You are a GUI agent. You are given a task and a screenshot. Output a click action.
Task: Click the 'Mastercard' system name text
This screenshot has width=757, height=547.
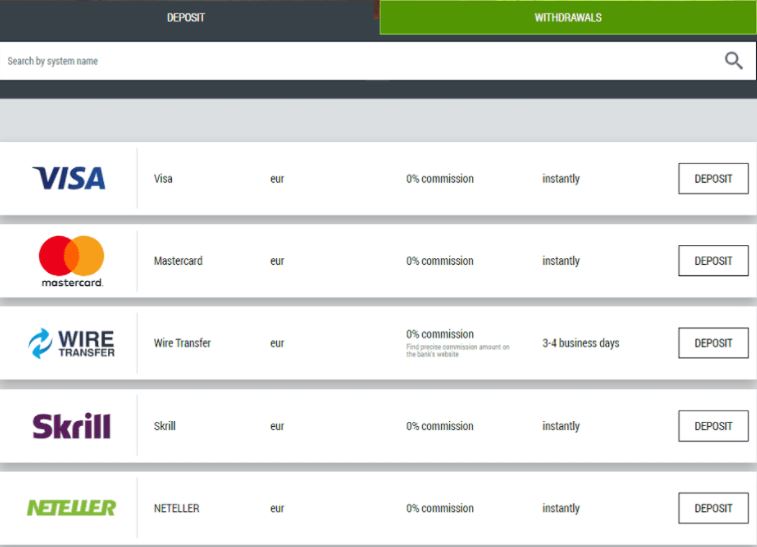pyautogui.click(x=178, y=261)
